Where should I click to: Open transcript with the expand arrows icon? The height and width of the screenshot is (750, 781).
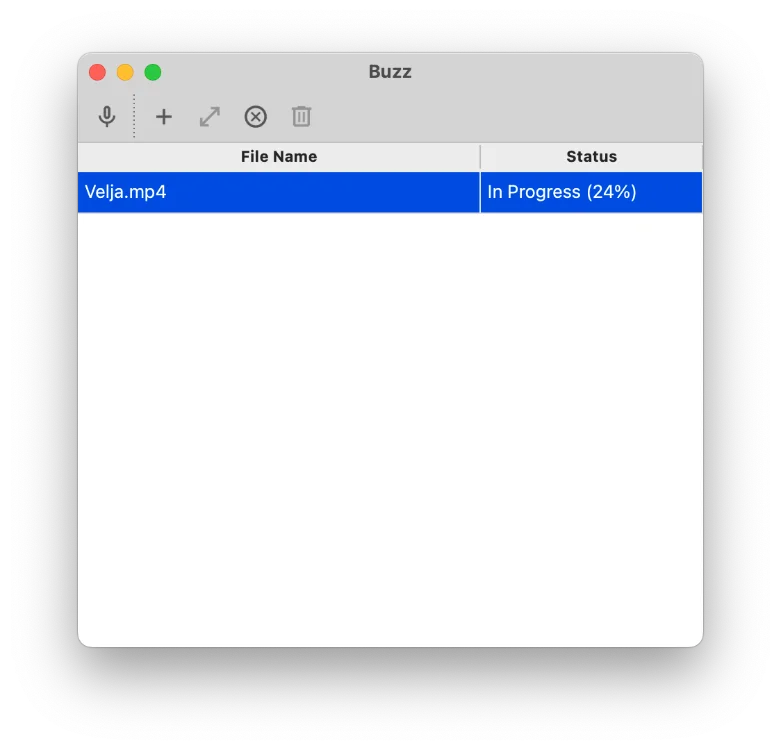click(x=210, y=117)
